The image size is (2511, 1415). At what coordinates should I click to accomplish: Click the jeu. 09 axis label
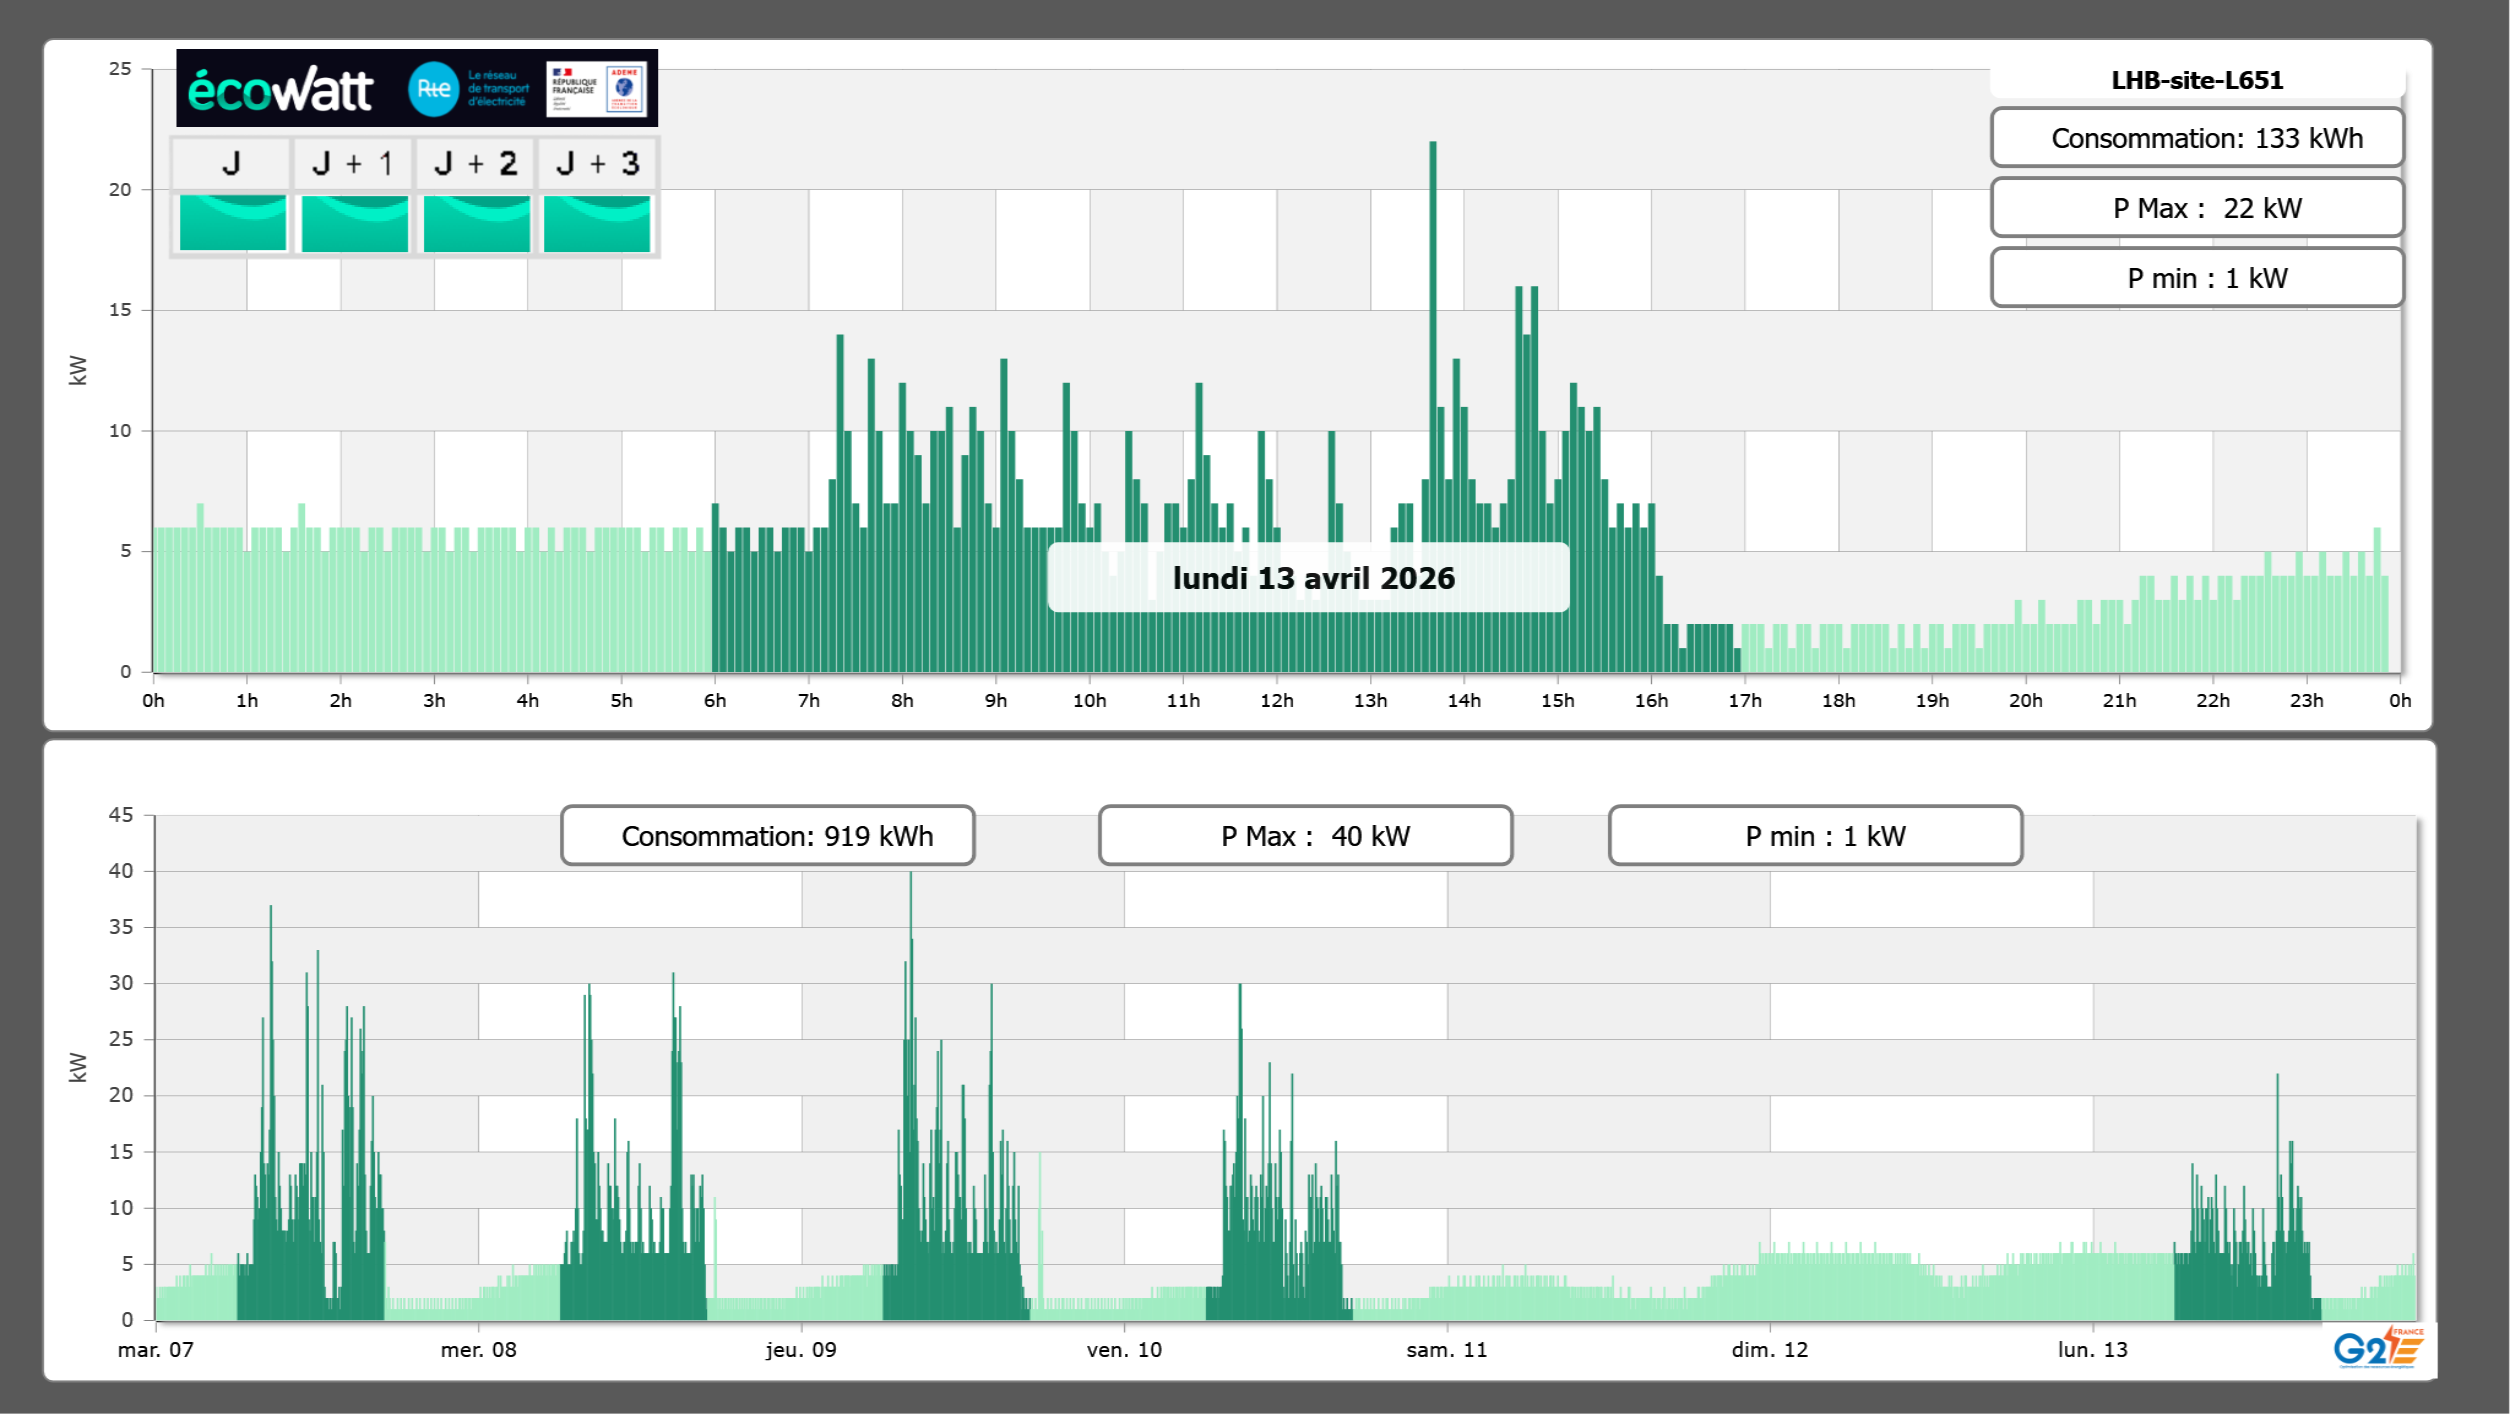tap(801, 1350)
